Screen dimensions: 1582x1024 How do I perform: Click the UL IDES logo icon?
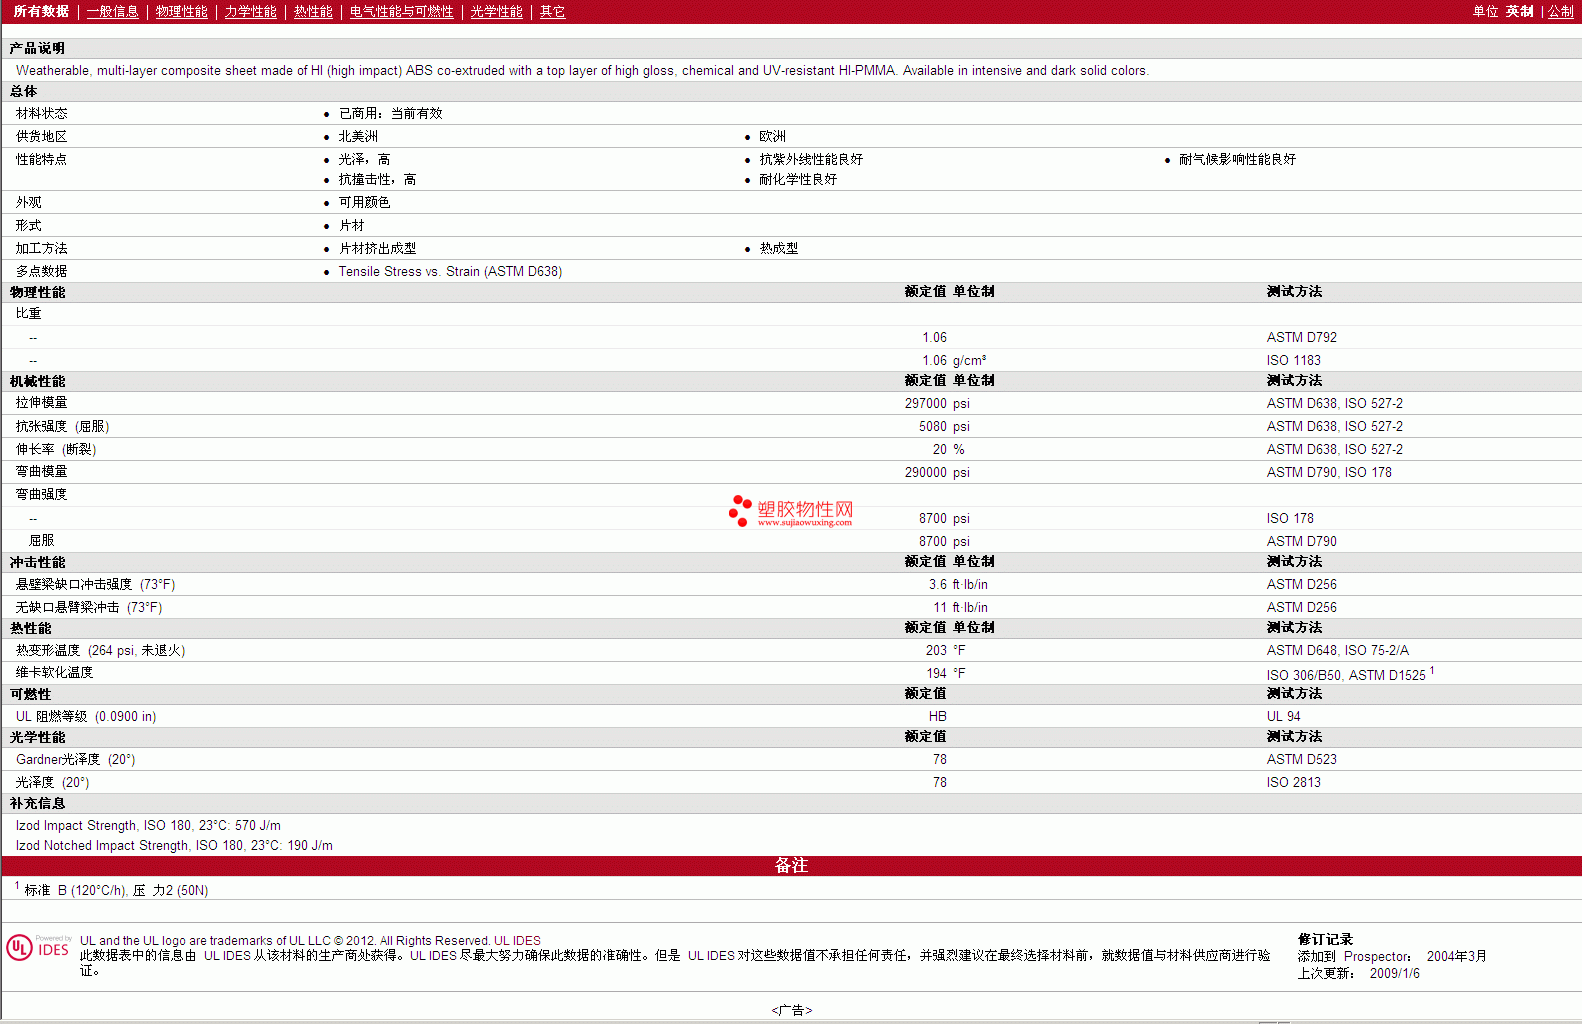pyautogui.click(x=38, y=947)
